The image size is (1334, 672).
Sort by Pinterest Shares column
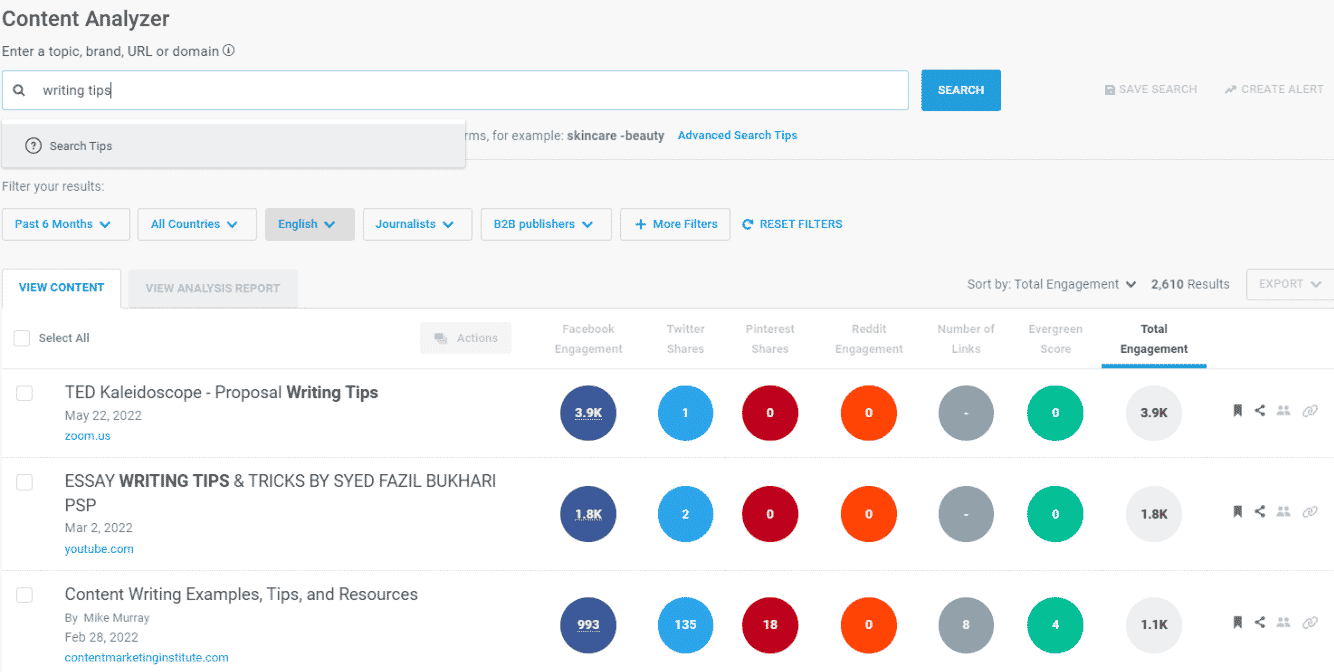click(770, 339)
